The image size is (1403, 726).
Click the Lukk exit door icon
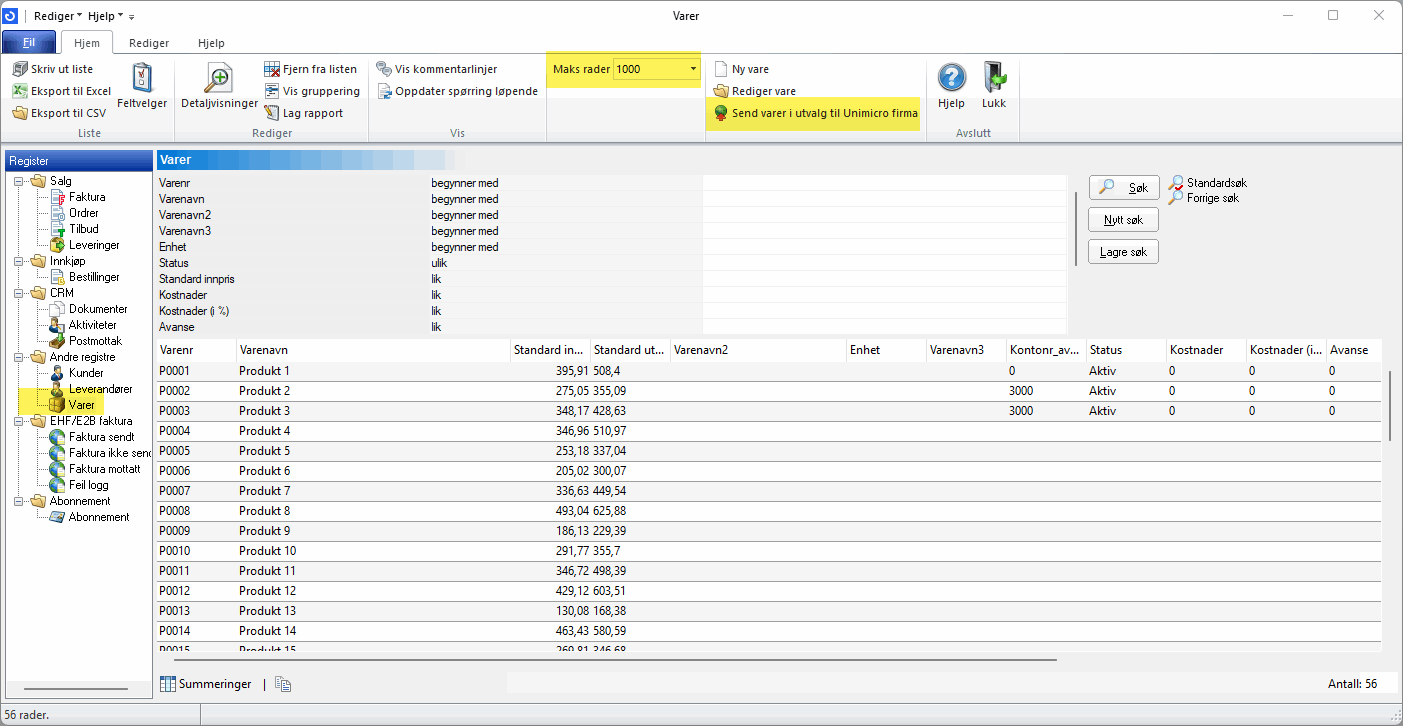[x=994, y=78]
